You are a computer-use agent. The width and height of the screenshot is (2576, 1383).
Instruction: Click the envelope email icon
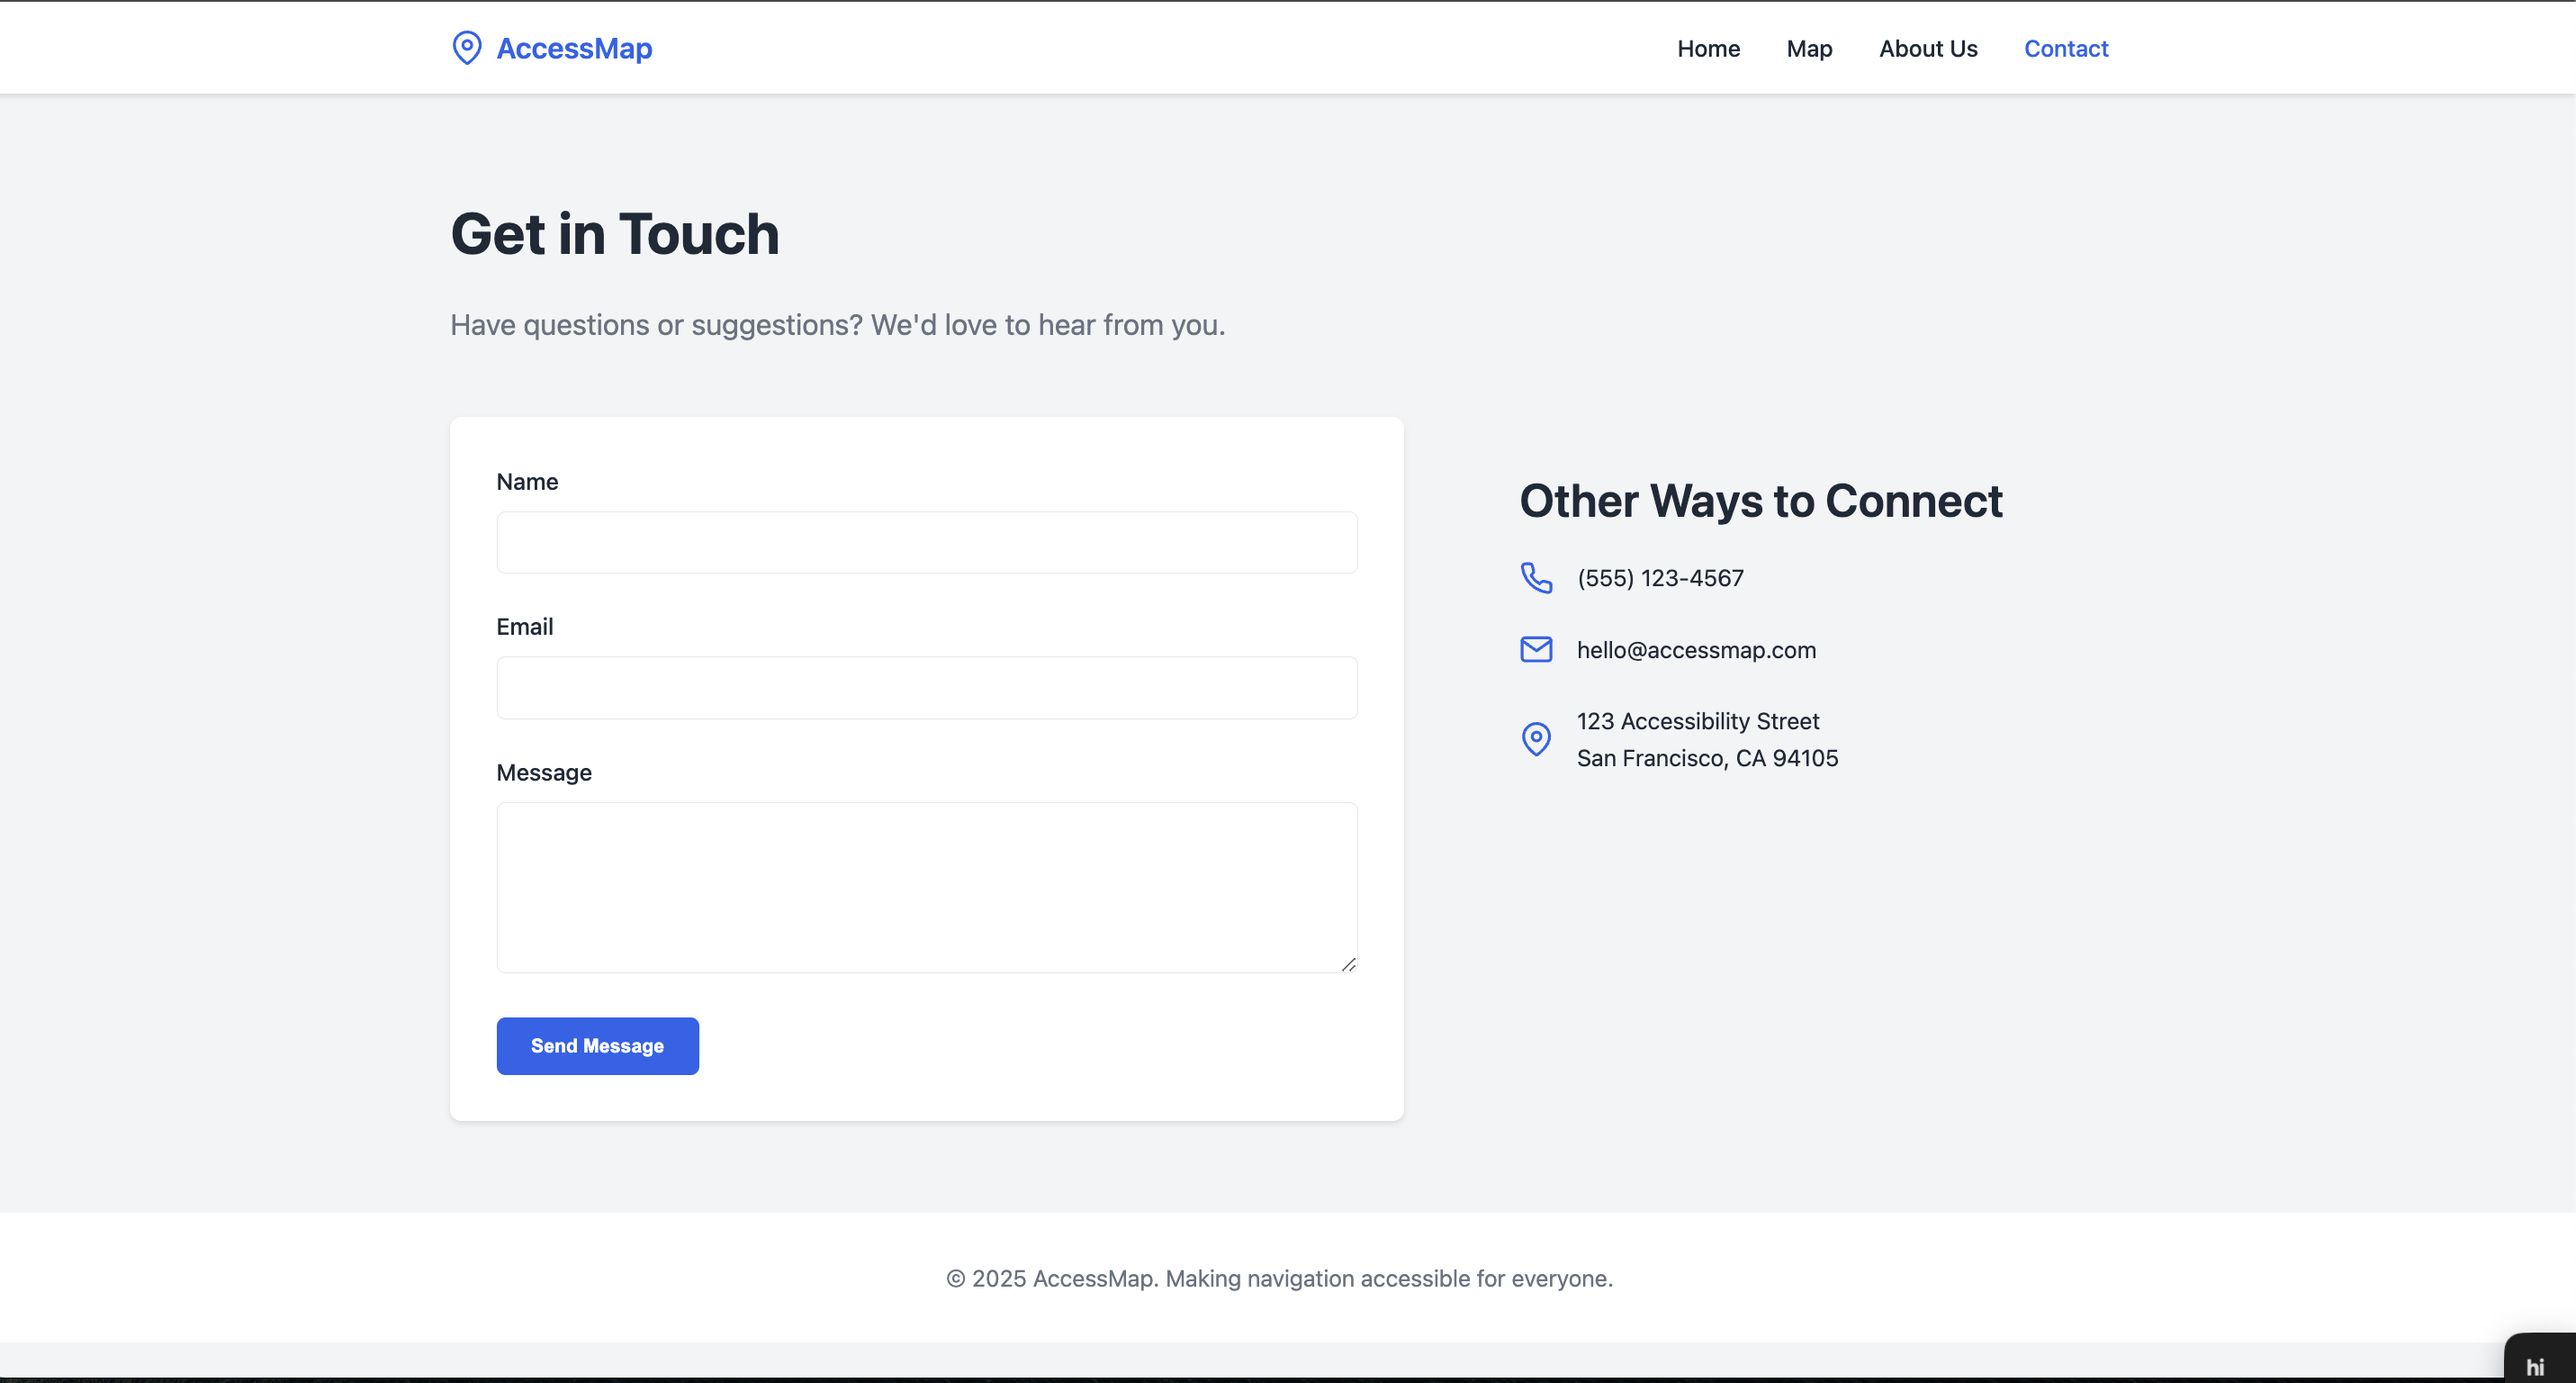pyautogui.click(x=1536, y=650)
